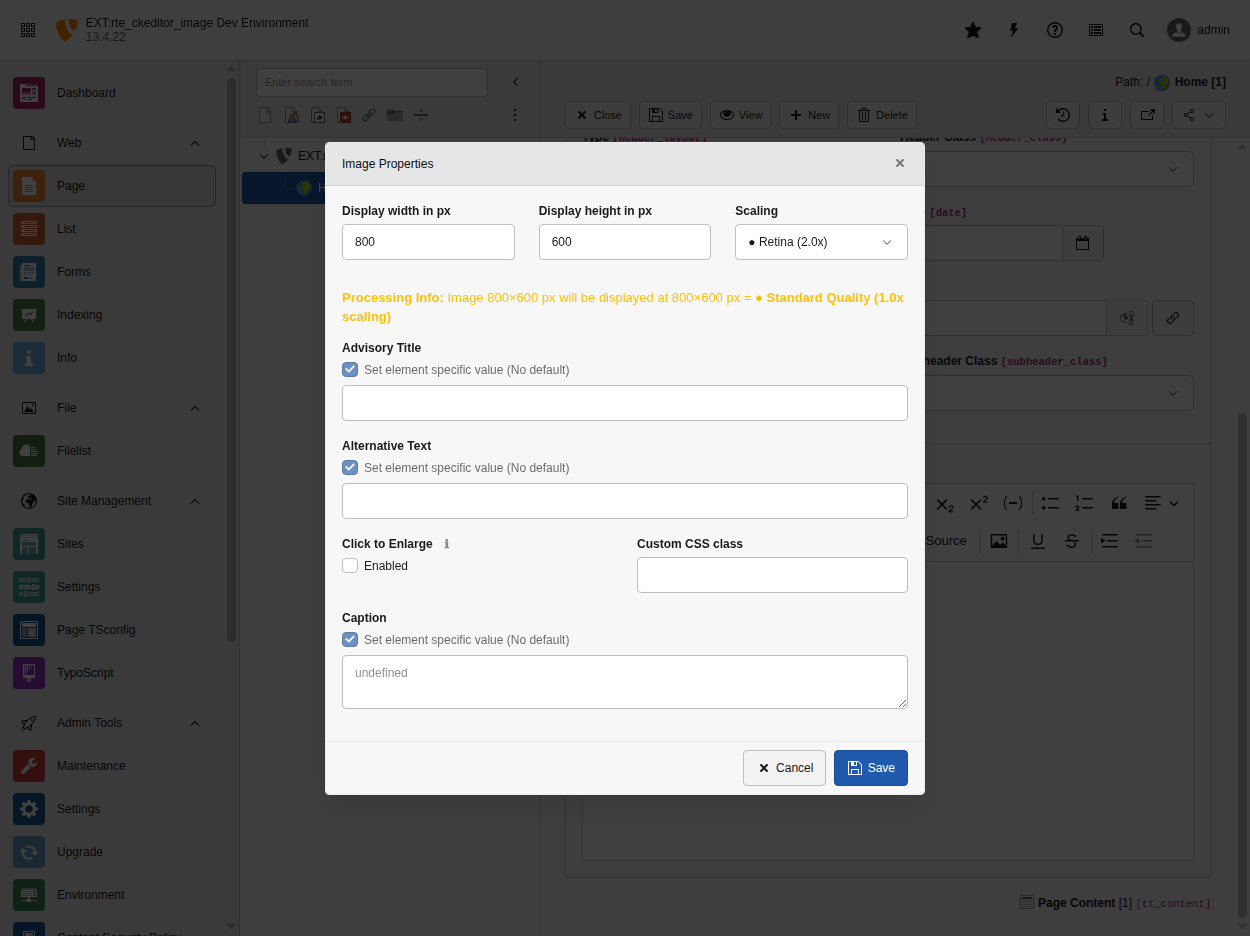Click the TYPO3 search magnifier icon

pos(1137,30)
